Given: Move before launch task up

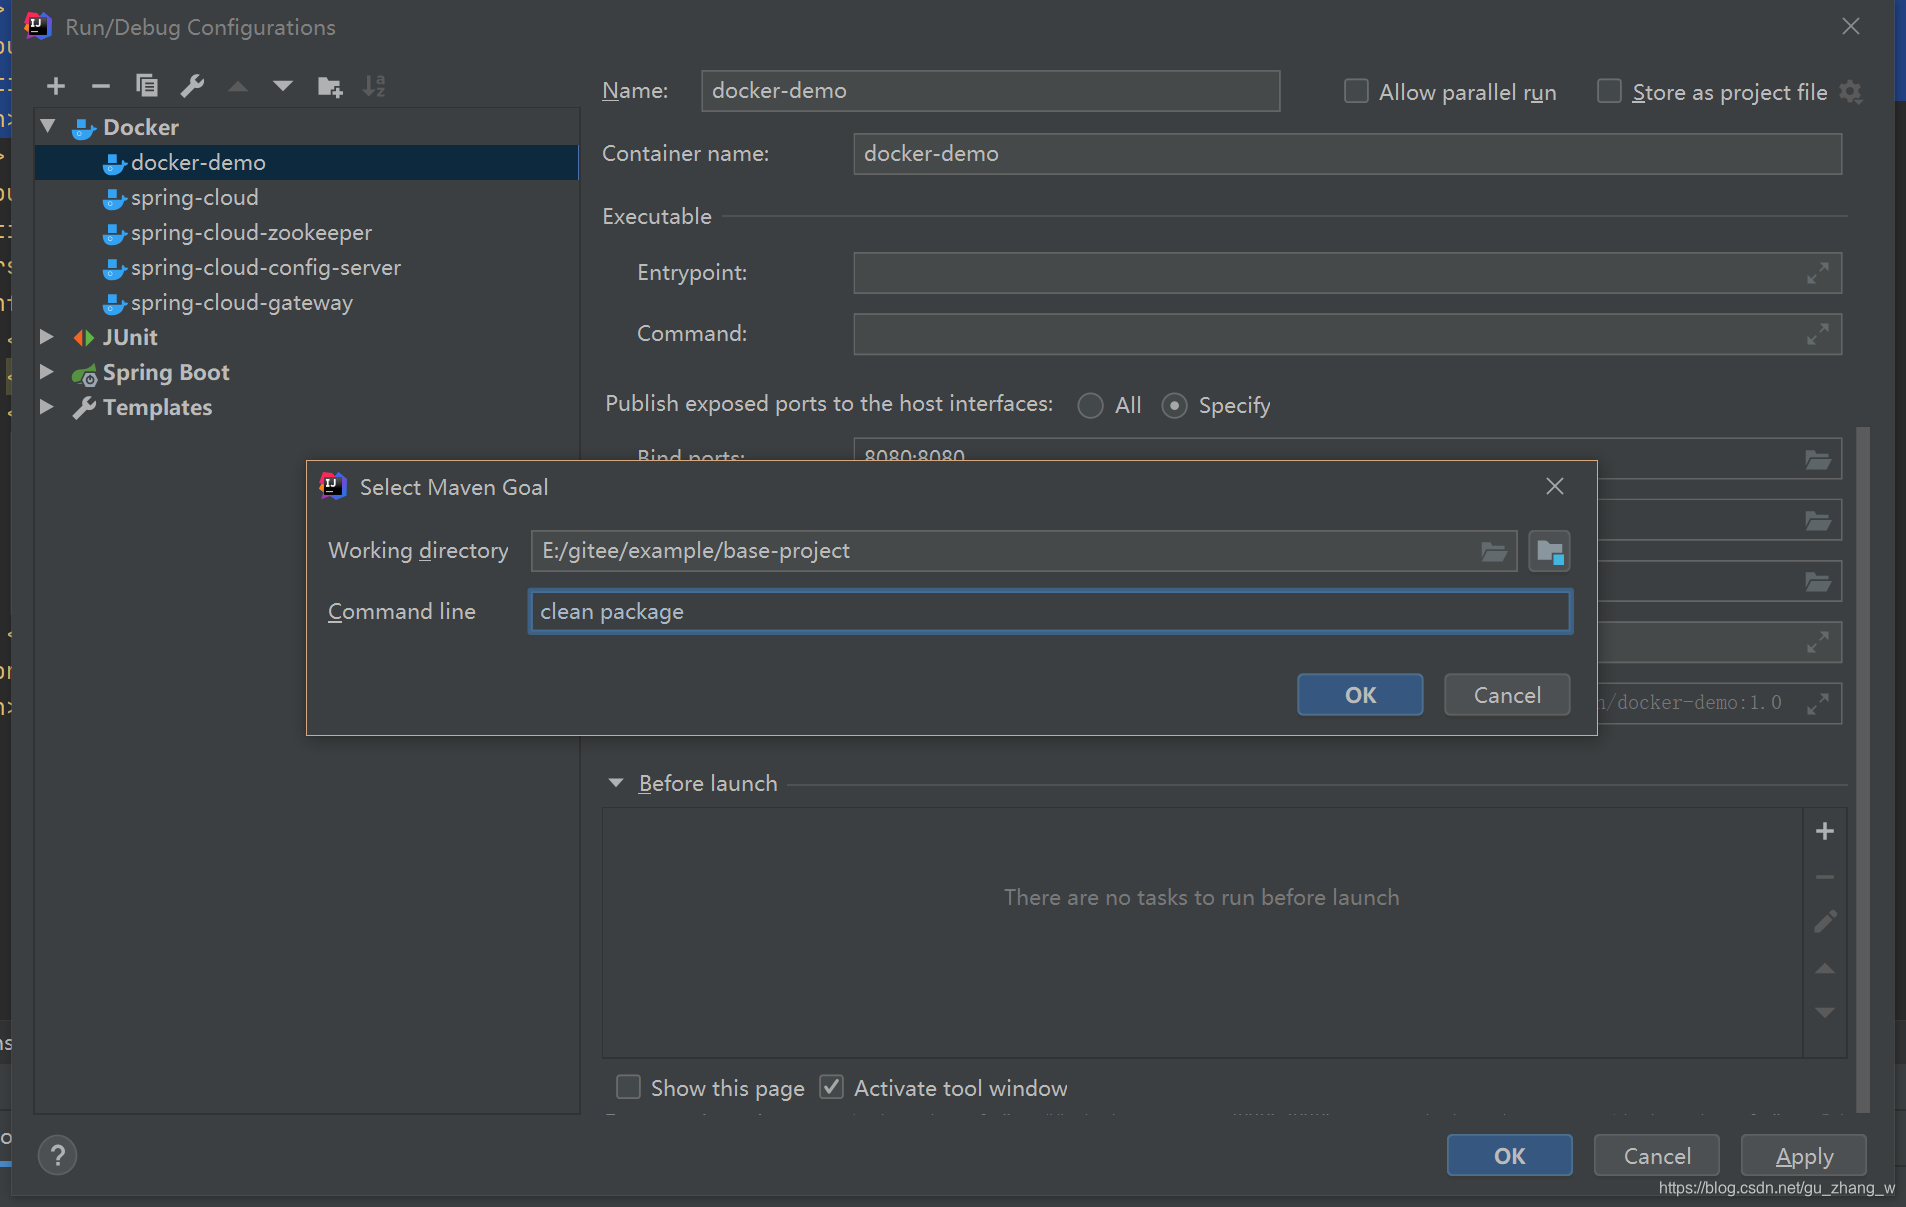Looking at the screenshot, I should 1825,968.
